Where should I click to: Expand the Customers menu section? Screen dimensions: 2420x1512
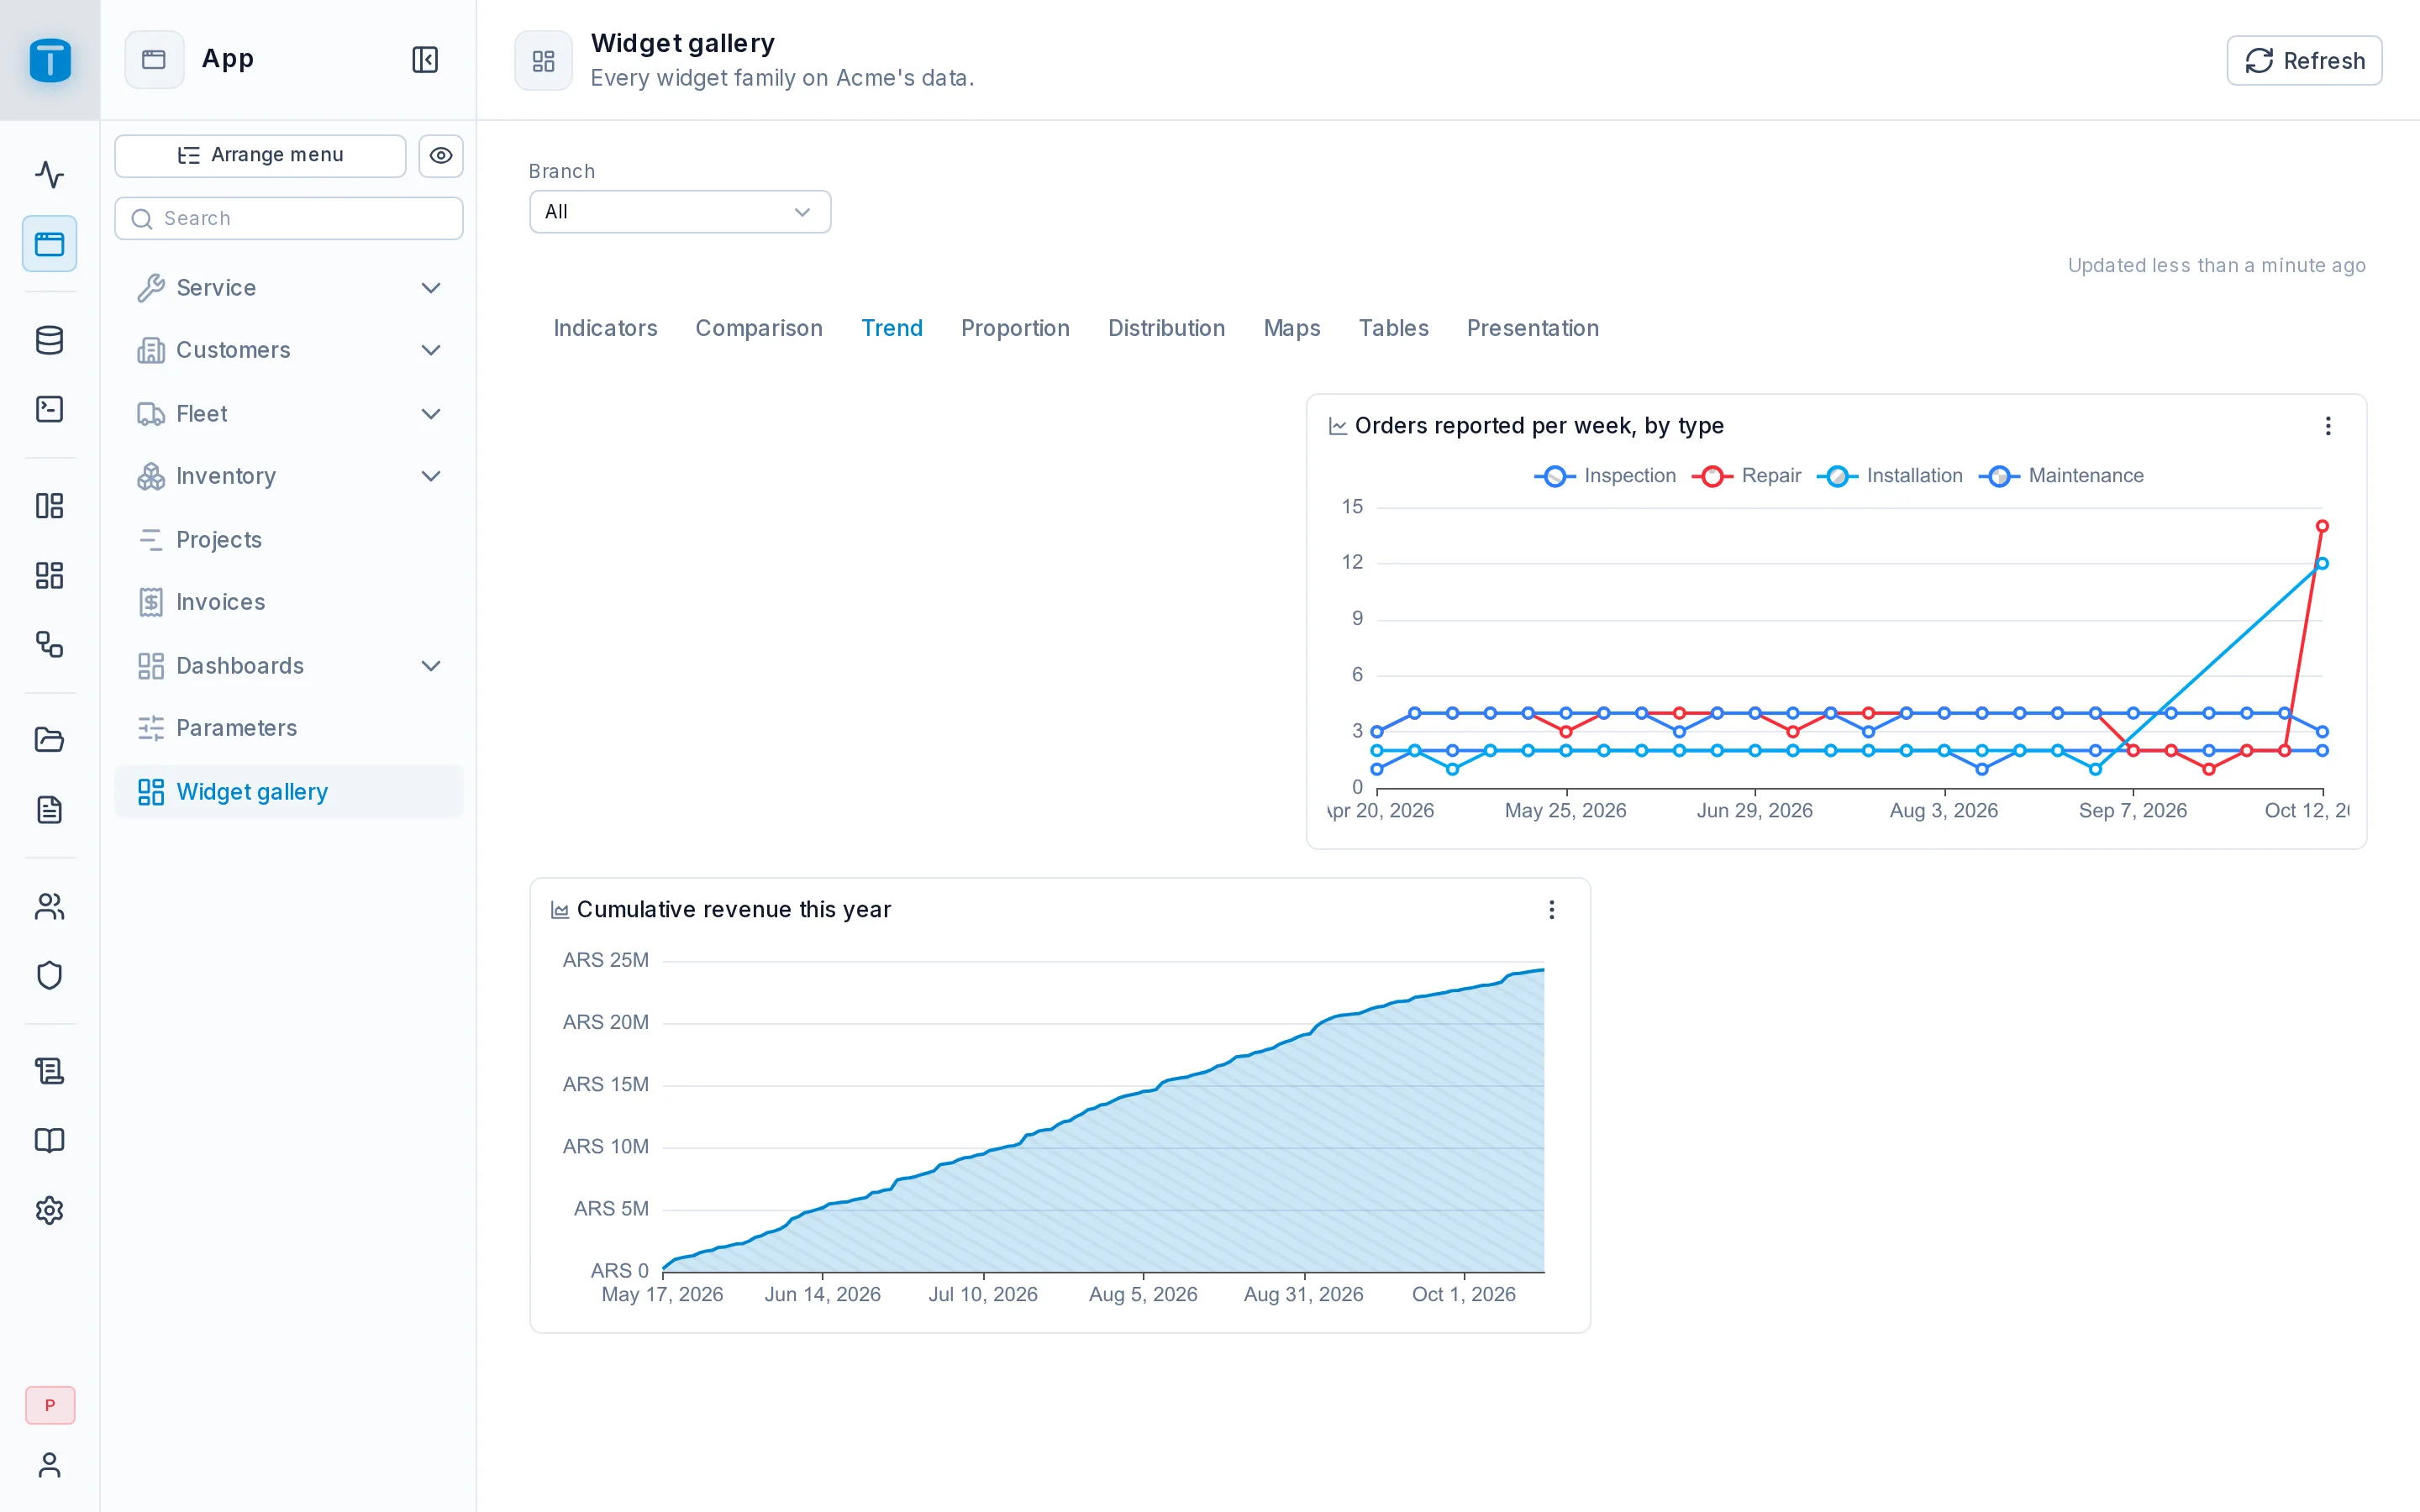289,350
